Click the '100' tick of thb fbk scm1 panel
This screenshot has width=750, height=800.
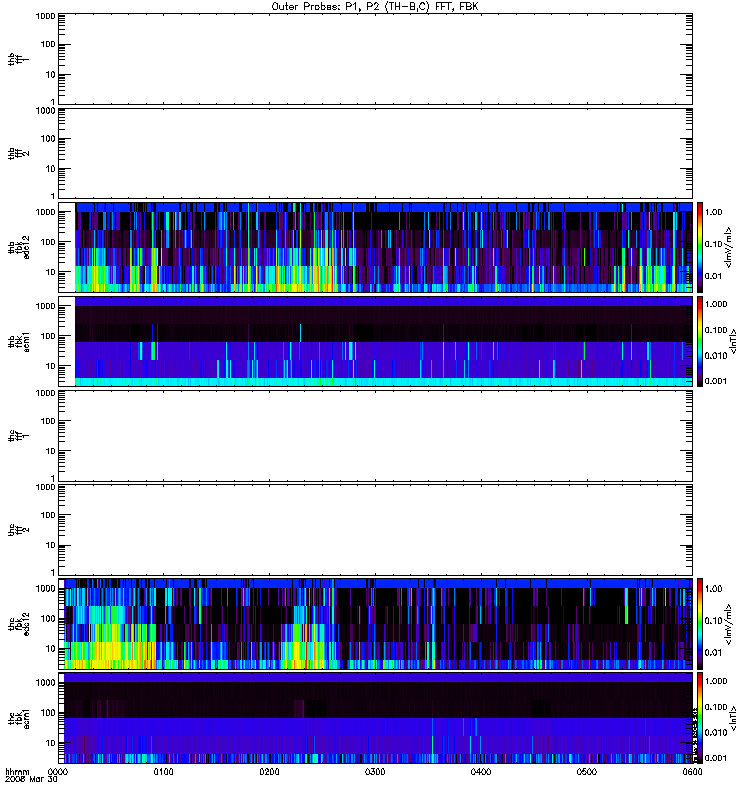48,336
